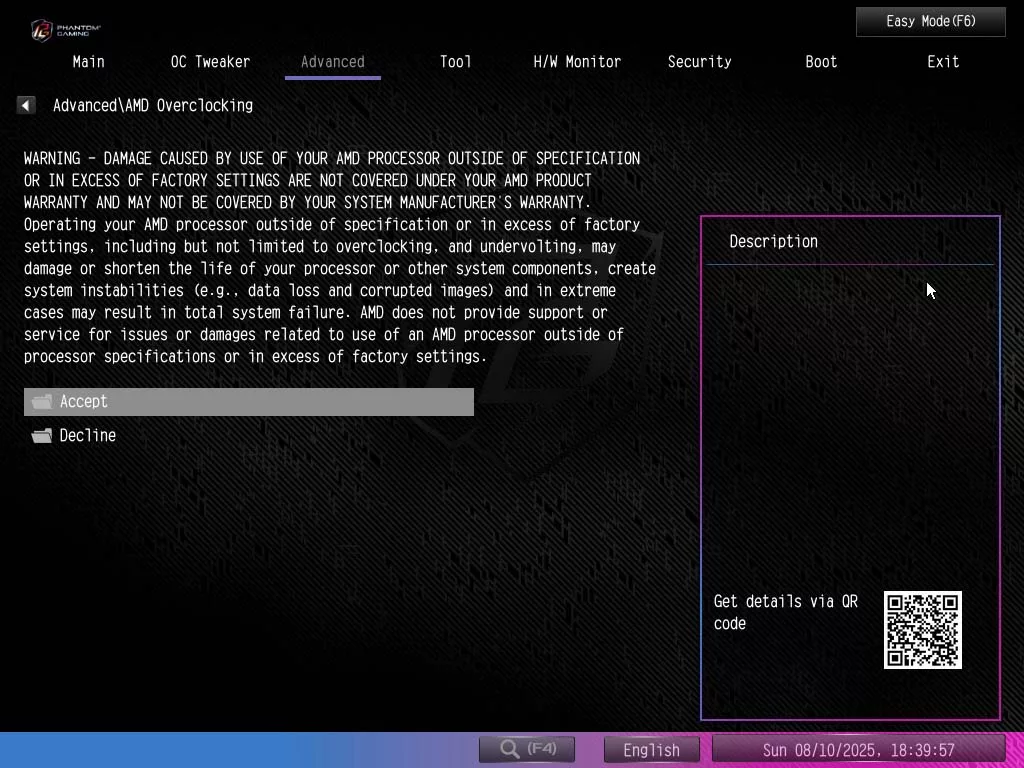Click 'Get details via QR code' text

coord(786,612)
